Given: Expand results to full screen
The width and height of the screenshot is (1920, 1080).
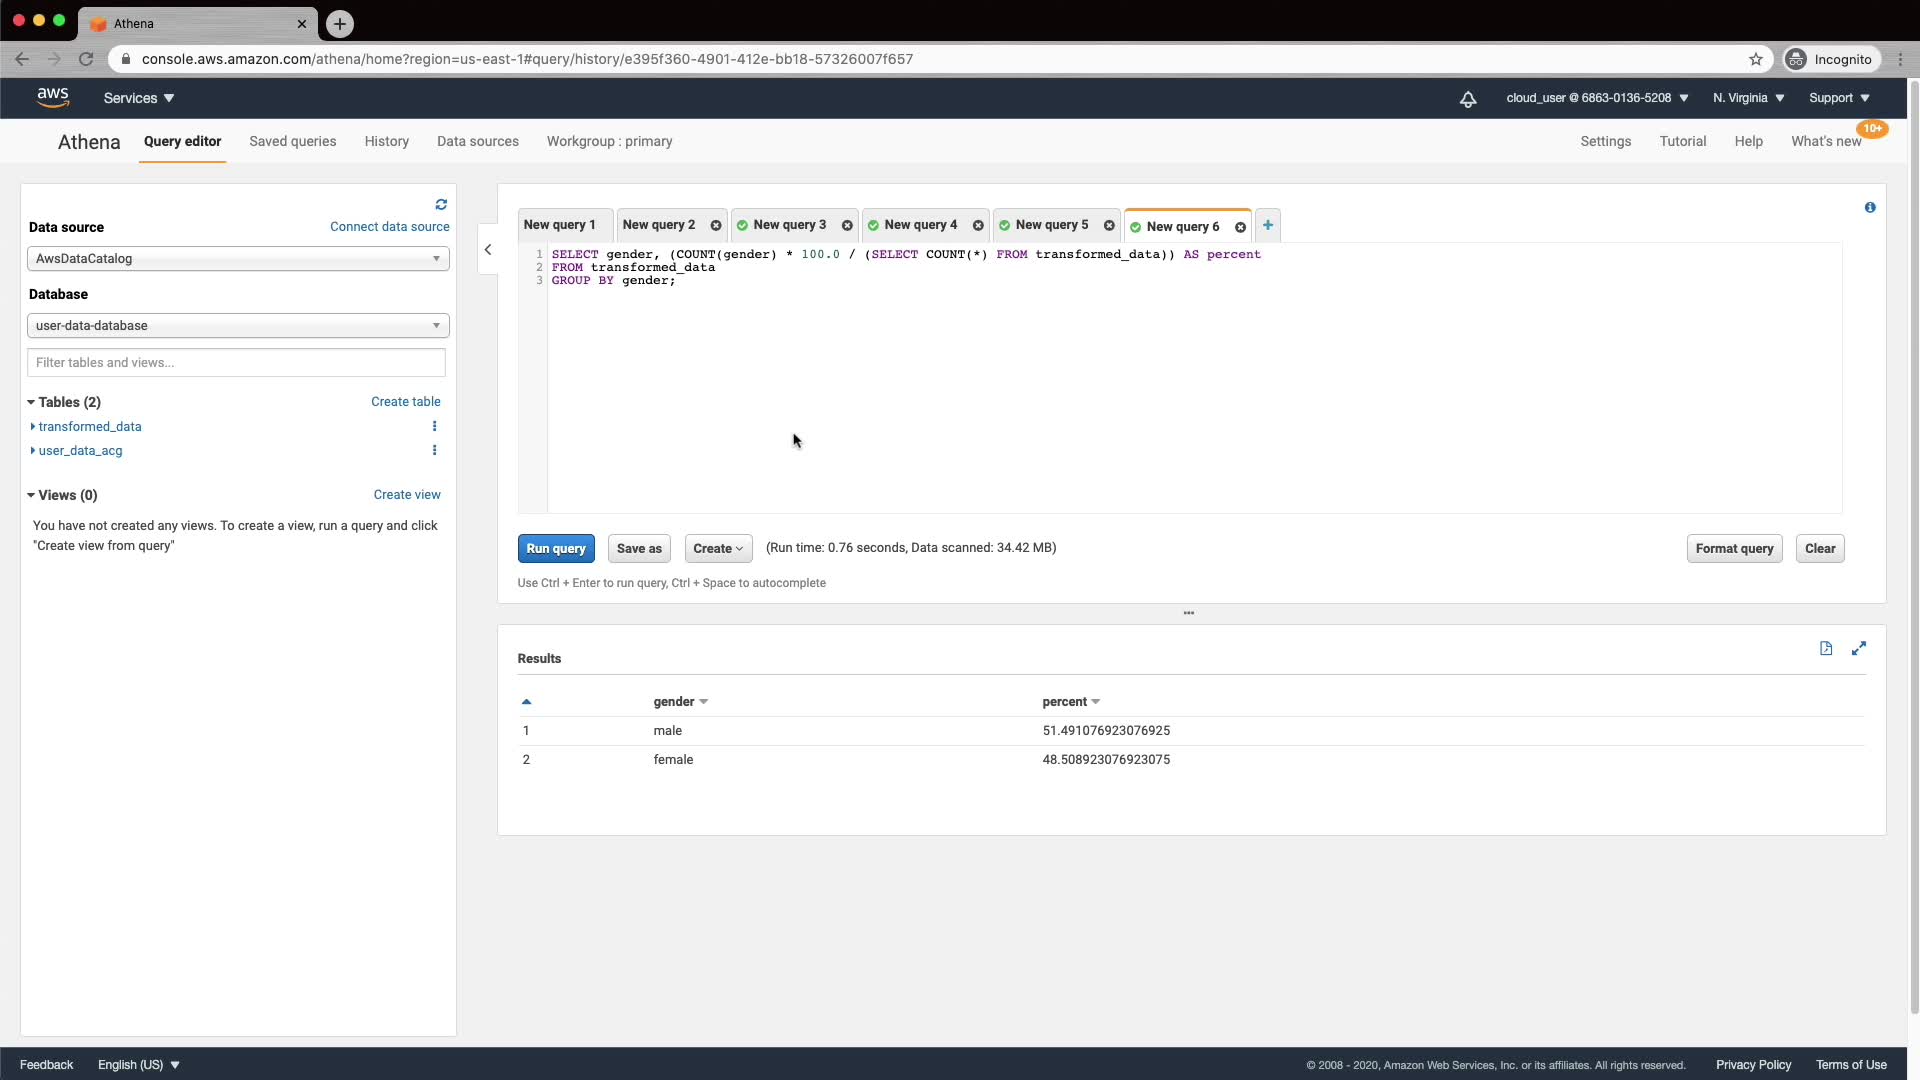Looking at the screenshot, I should coord(1858,648).
